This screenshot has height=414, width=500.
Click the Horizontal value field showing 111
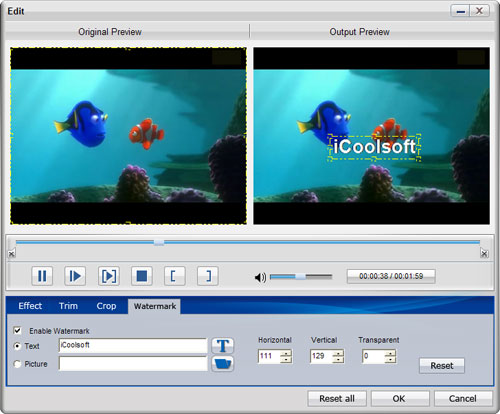pyautogui.click(x=269, y=356)
